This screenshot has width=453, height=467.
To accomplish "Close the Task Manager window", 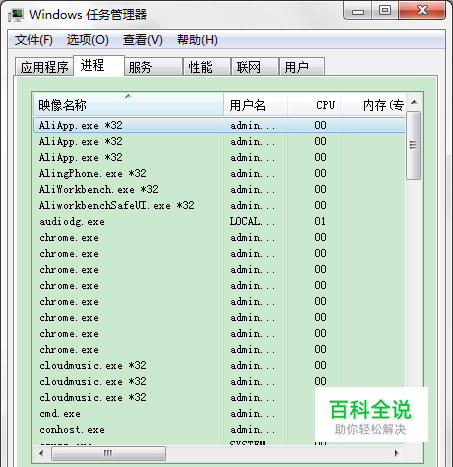I will [x=422, y=11].
